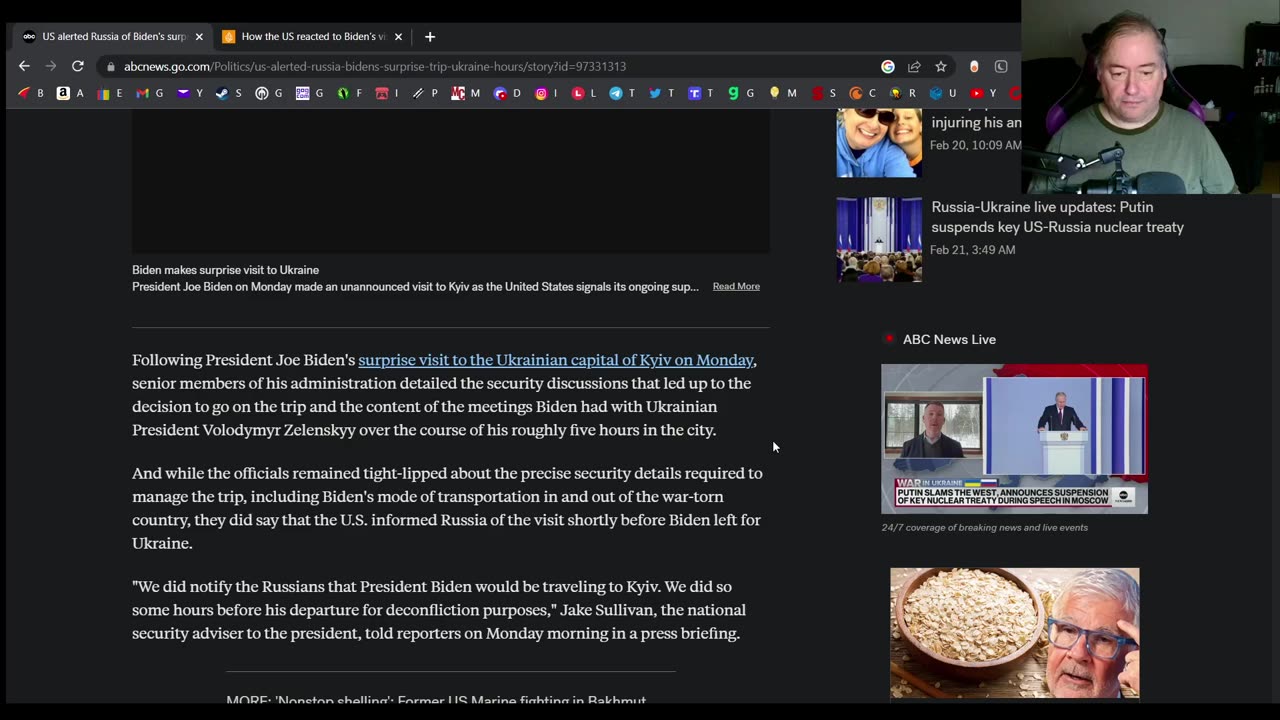The width and height of the screenshot is (1280, 720).
Task: Open the blue cube bookmark labeled U
Action: [x=942, y=93]
